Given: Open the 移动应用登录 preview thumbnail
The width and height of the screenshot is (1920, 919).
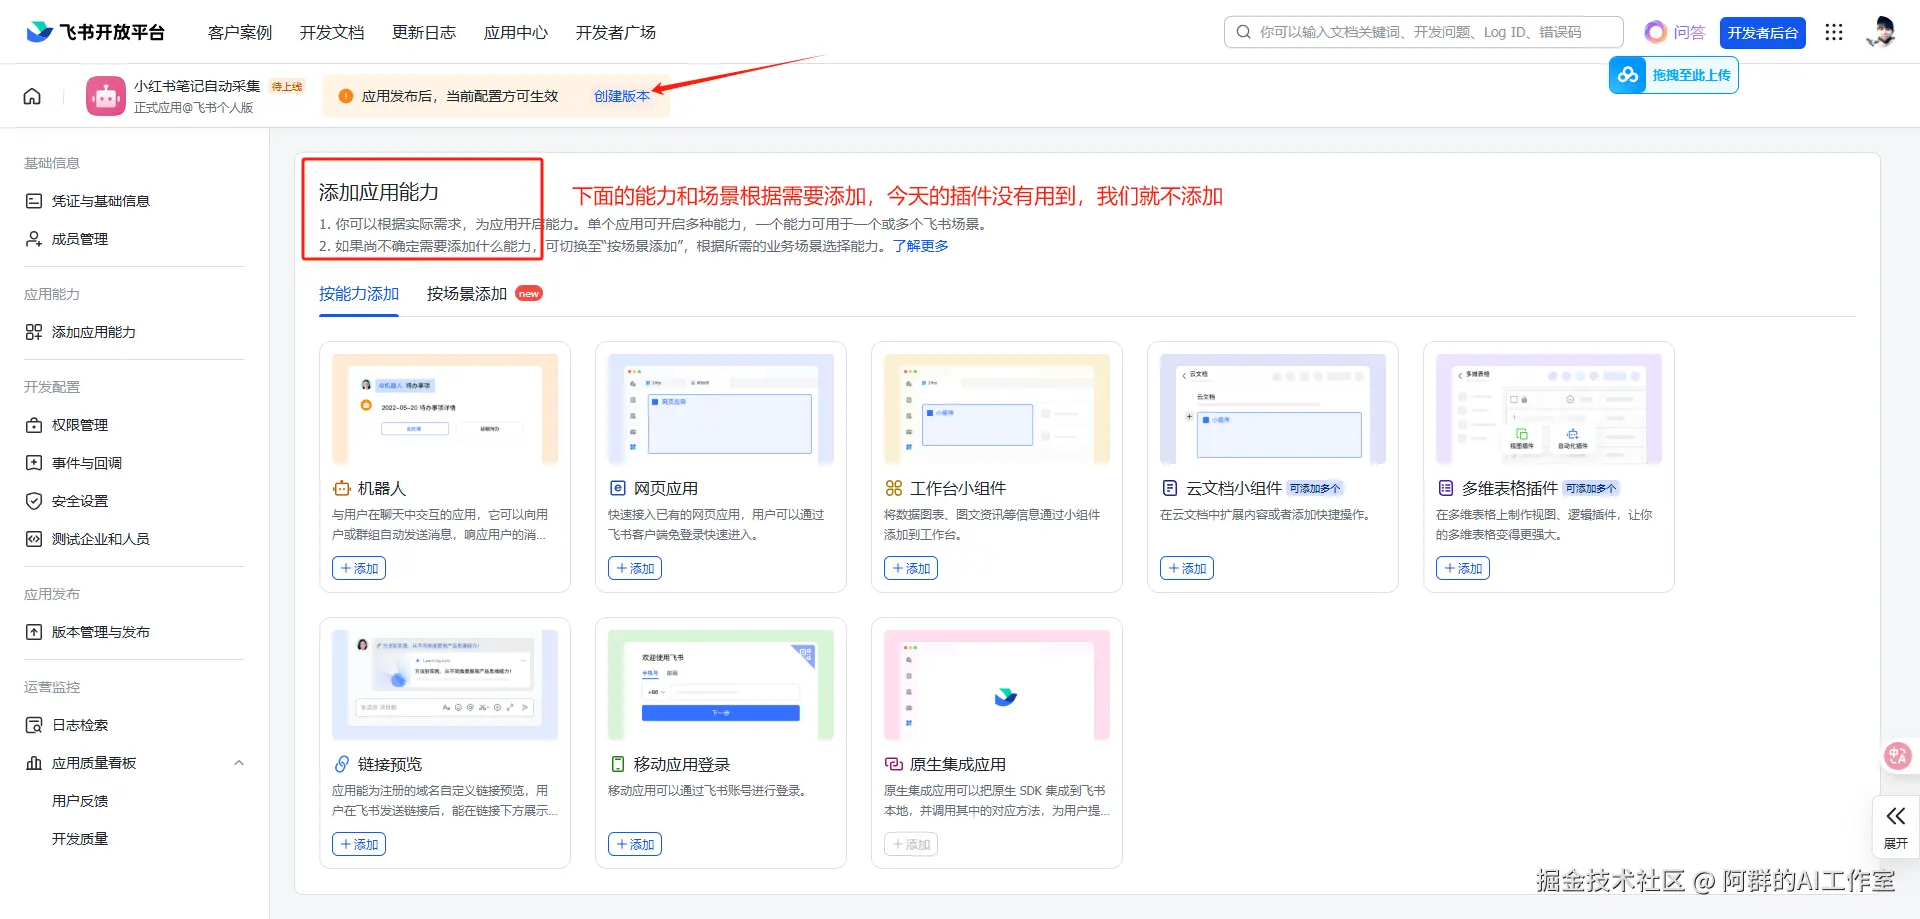Looking at the screenshot, I should (x=721, y=685).
